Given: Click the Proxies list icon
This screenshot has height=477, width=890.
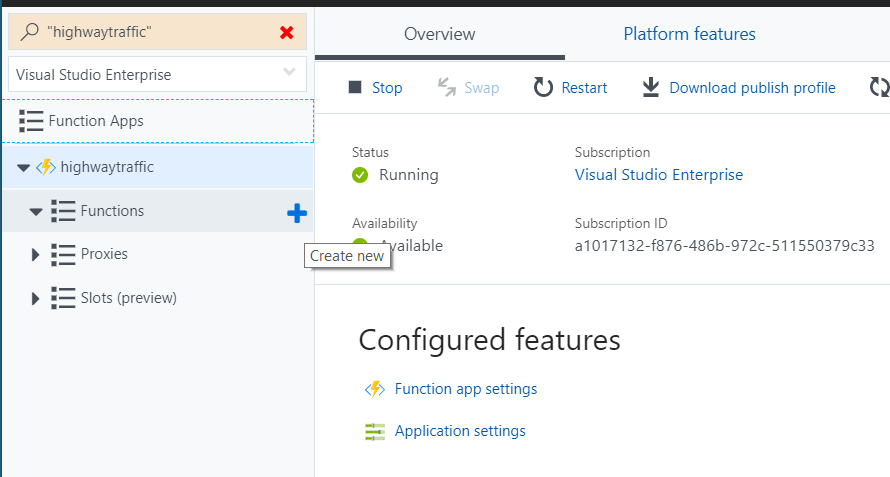Looking at the screenshot, I should click(x=63, y=254).
